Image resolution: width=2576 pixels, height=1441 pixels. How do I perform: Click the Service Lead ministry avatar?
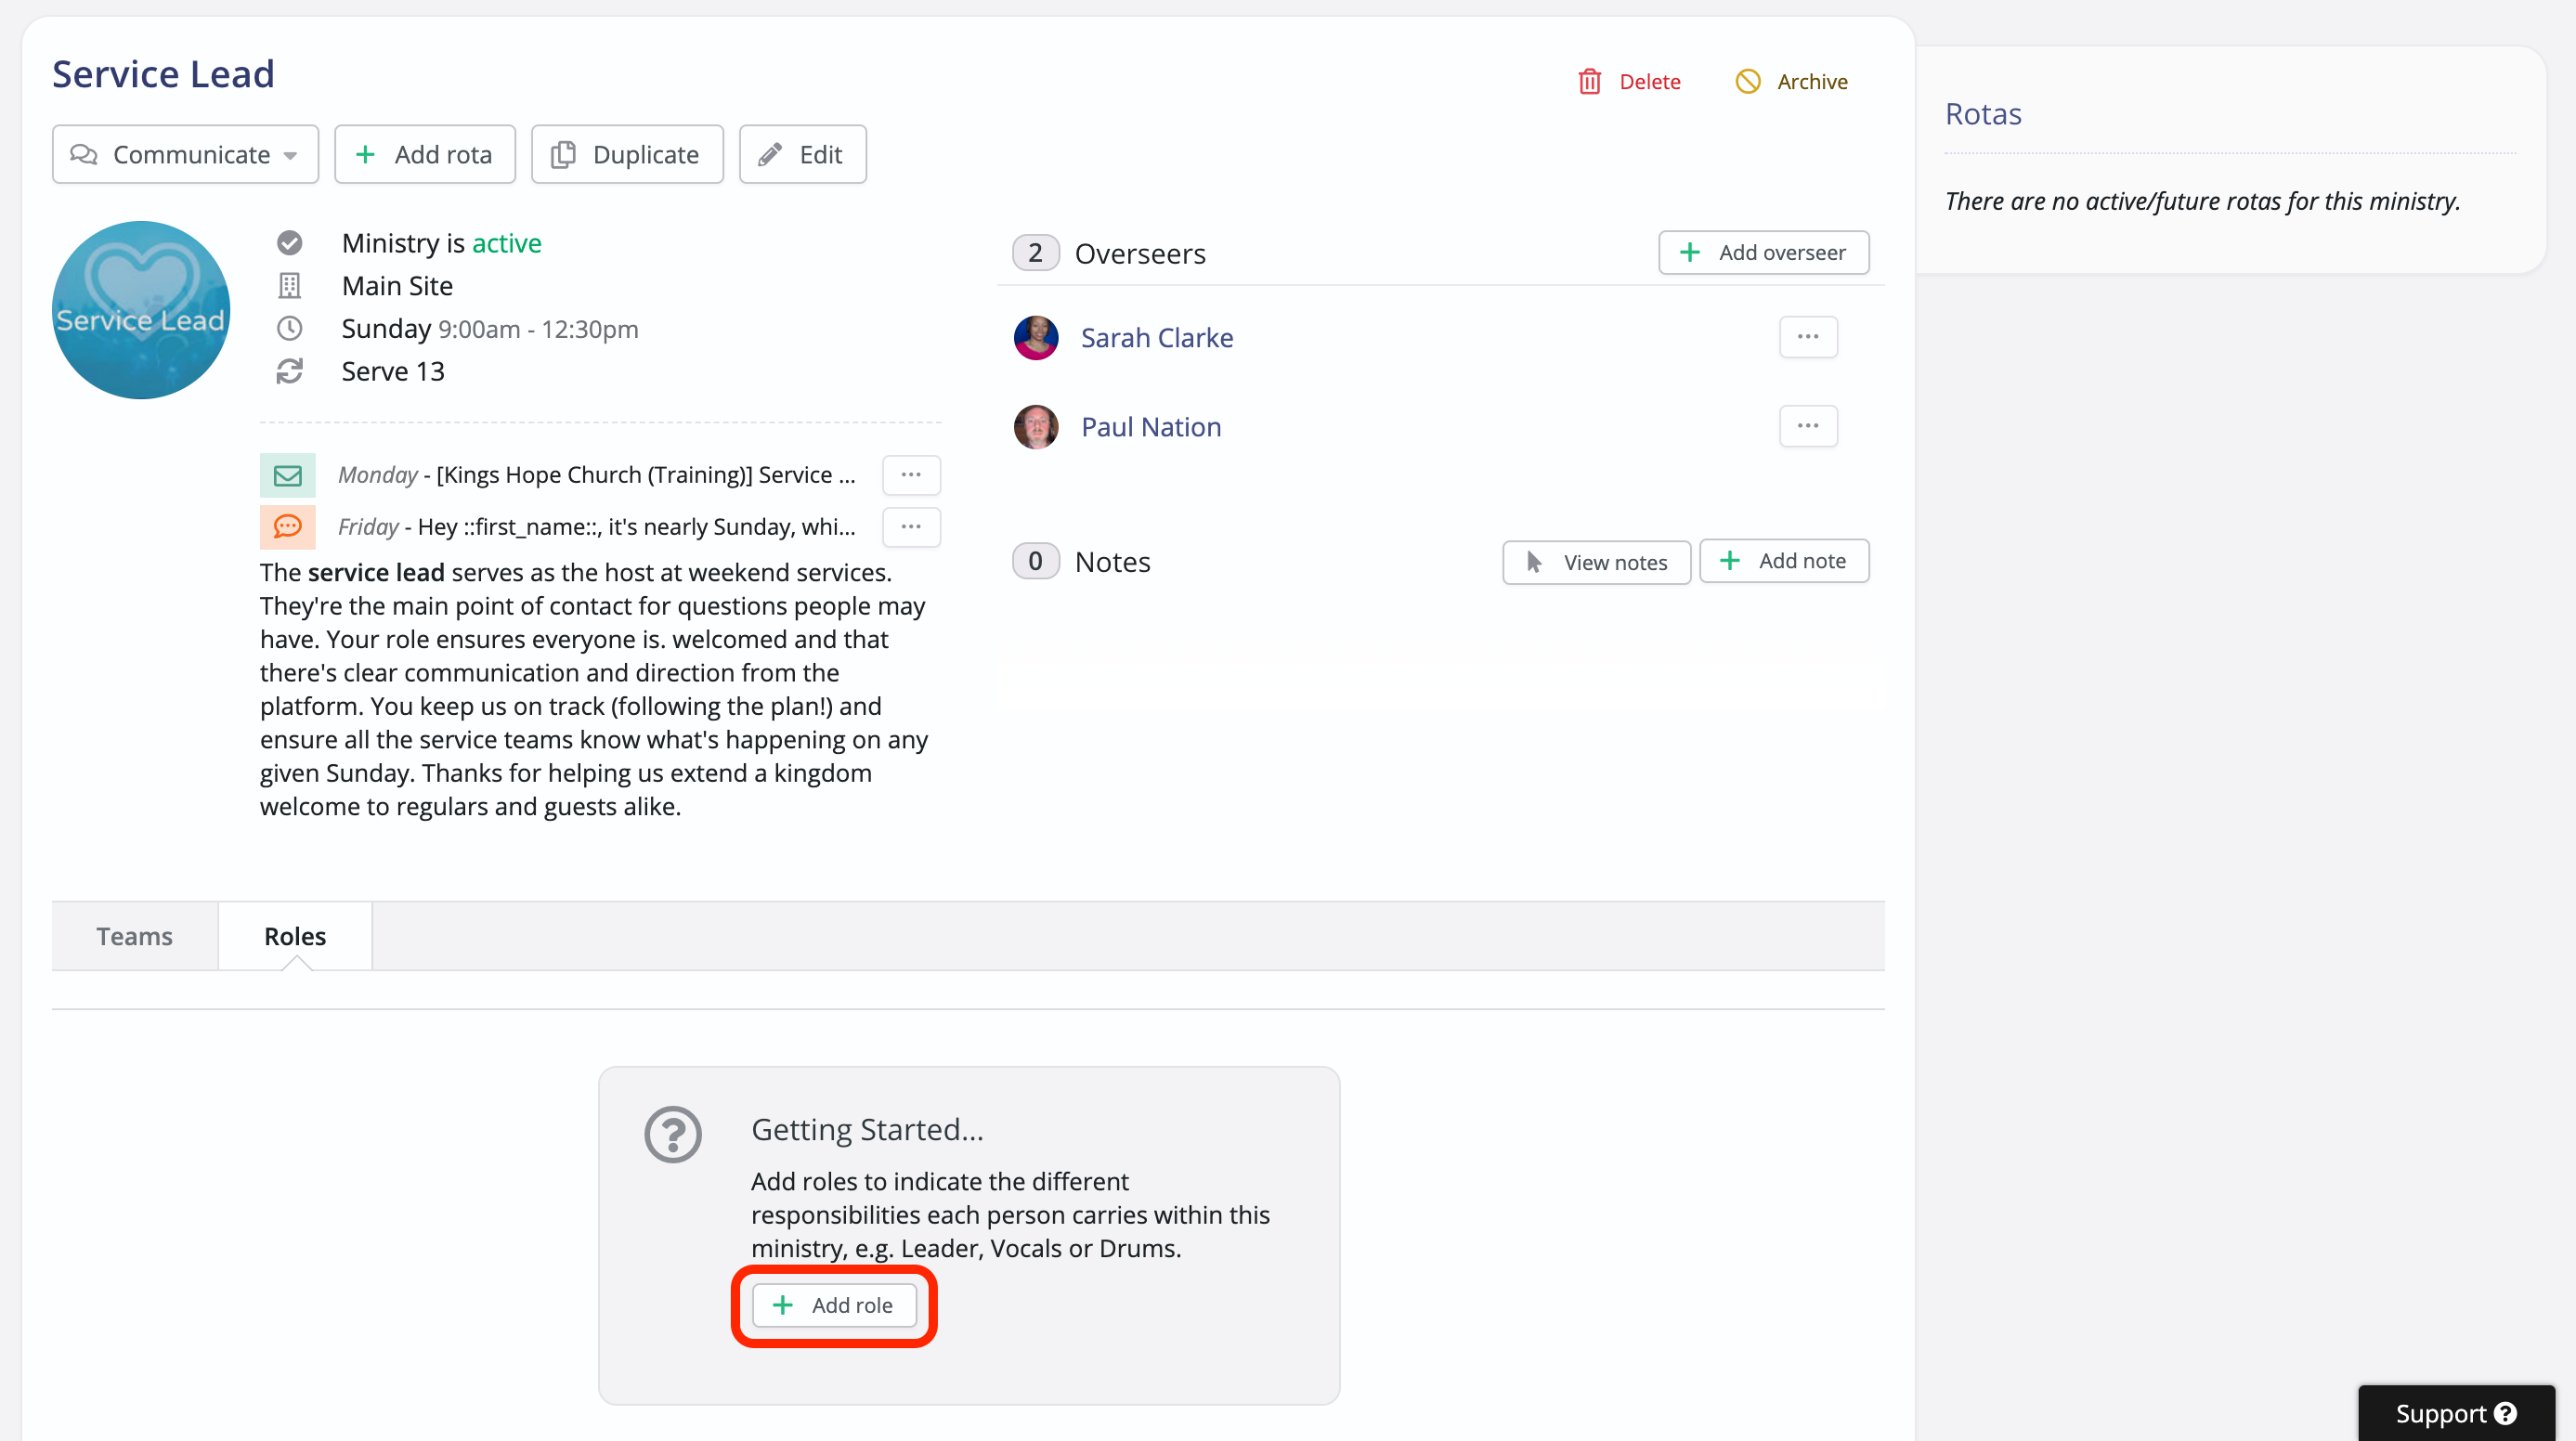(x=141, y=310)
